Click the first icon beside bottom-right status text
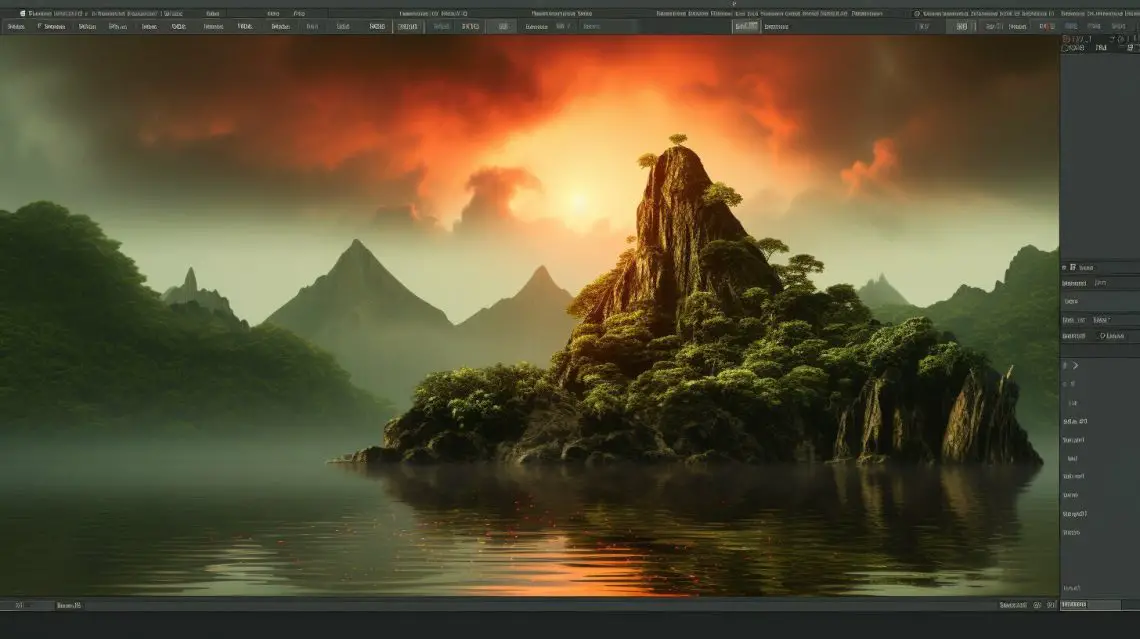This screenshot has height=639, width=1140. (x=1037, y=605)
